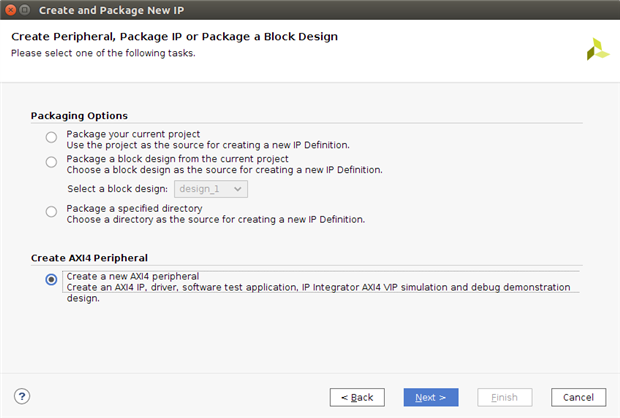The width and height of the screenshot is (620, 418).
Task: Select 'Create a new AXI4 peripheral' radio button
Action: pyautogui.click(x=51, y=280)
